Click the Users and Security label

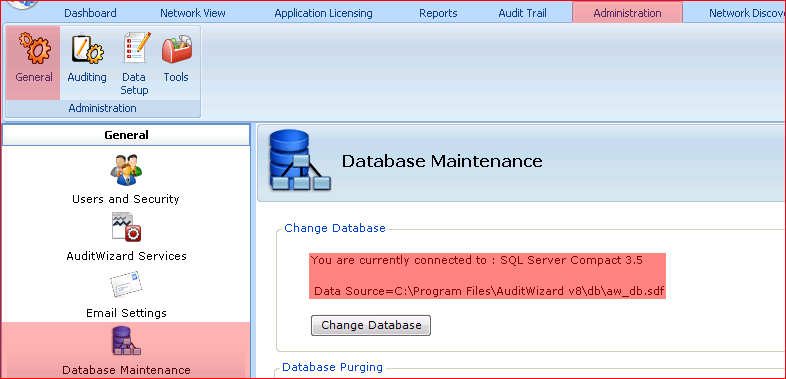pyautogui.click(x=126, y=199)
